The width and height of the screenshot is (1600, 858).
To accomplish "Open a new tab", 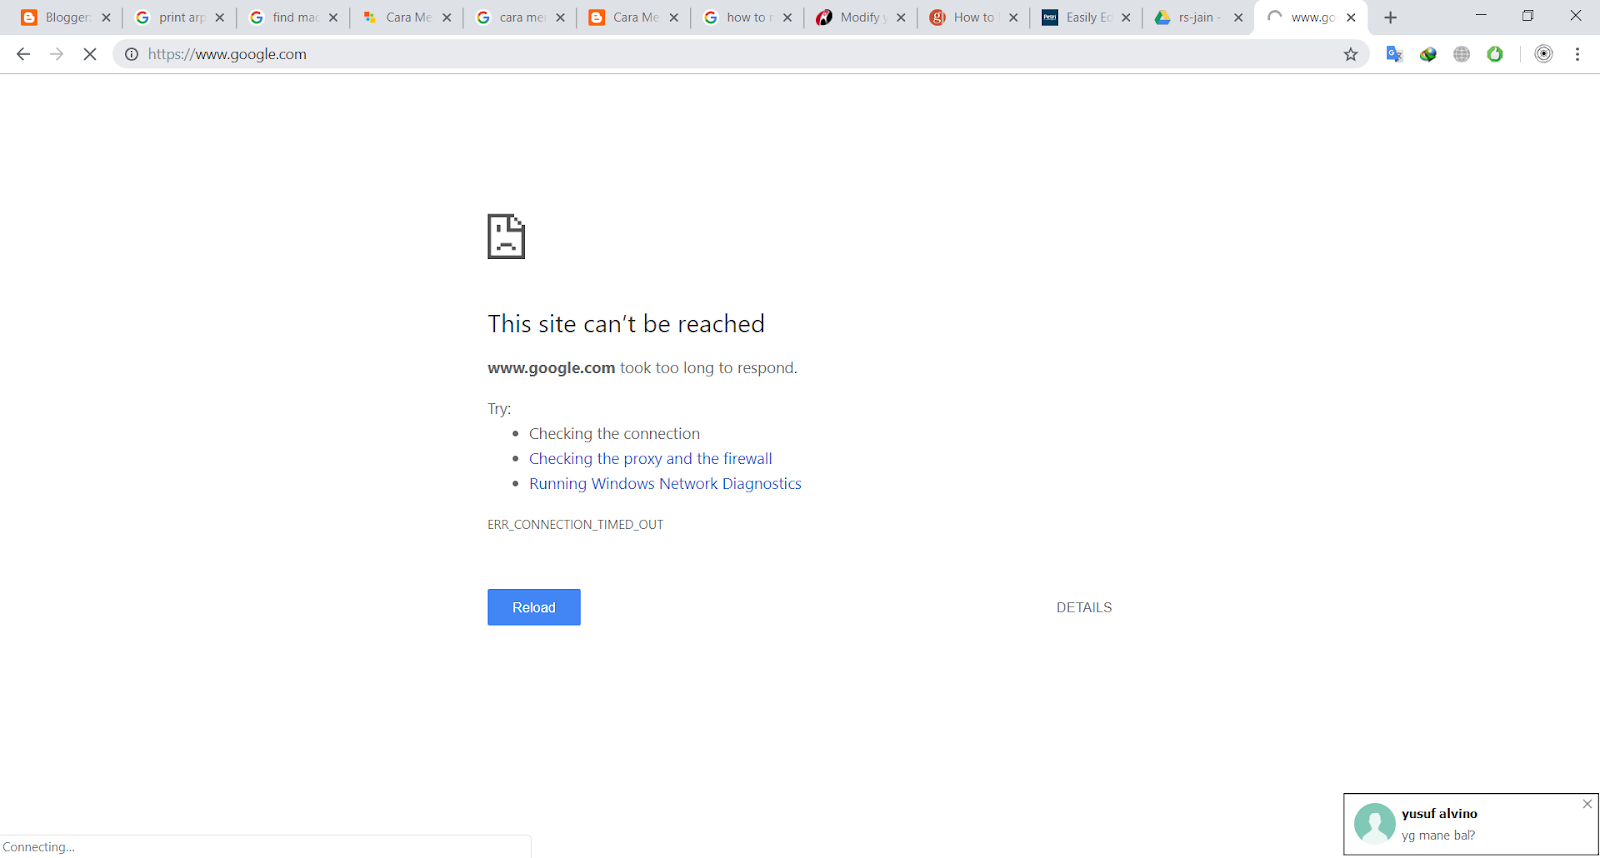I will click(x=1390, y=17).
